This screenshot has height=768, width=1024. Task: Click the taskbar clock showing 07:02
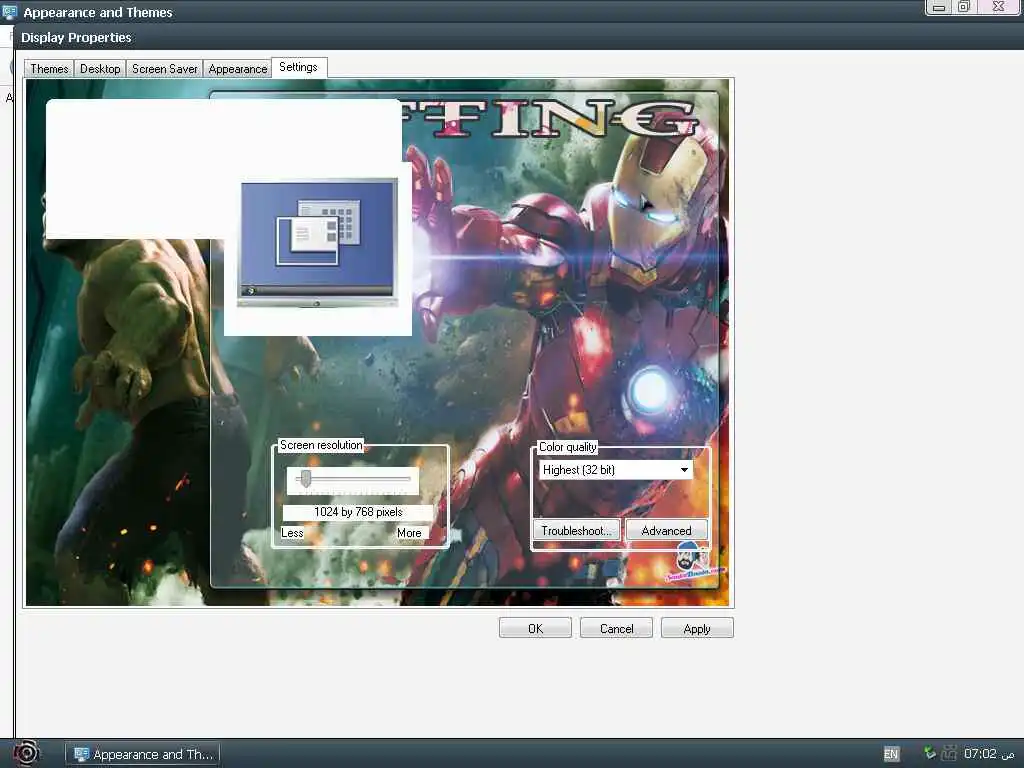pos(989,754)
